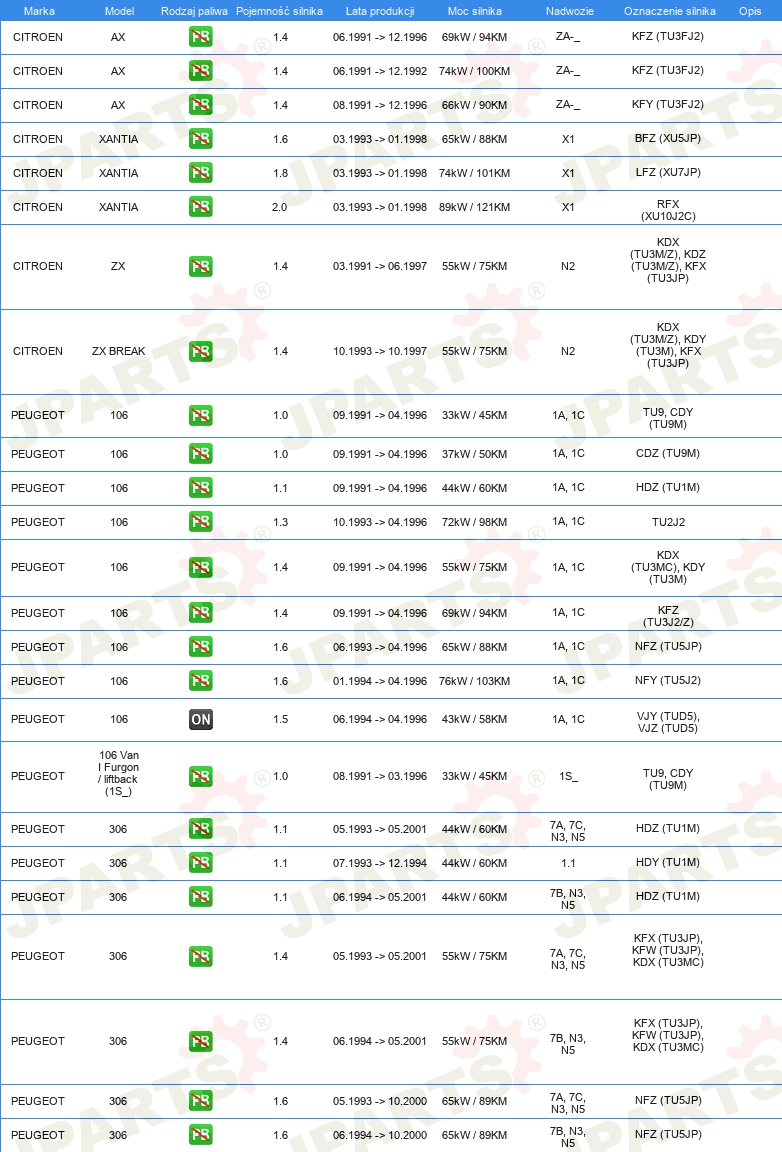Click engine capacity 2.0 for Xantia
Image resolution: width=782 pixels, height=1152 pixels.
click(x=279, y=207)
